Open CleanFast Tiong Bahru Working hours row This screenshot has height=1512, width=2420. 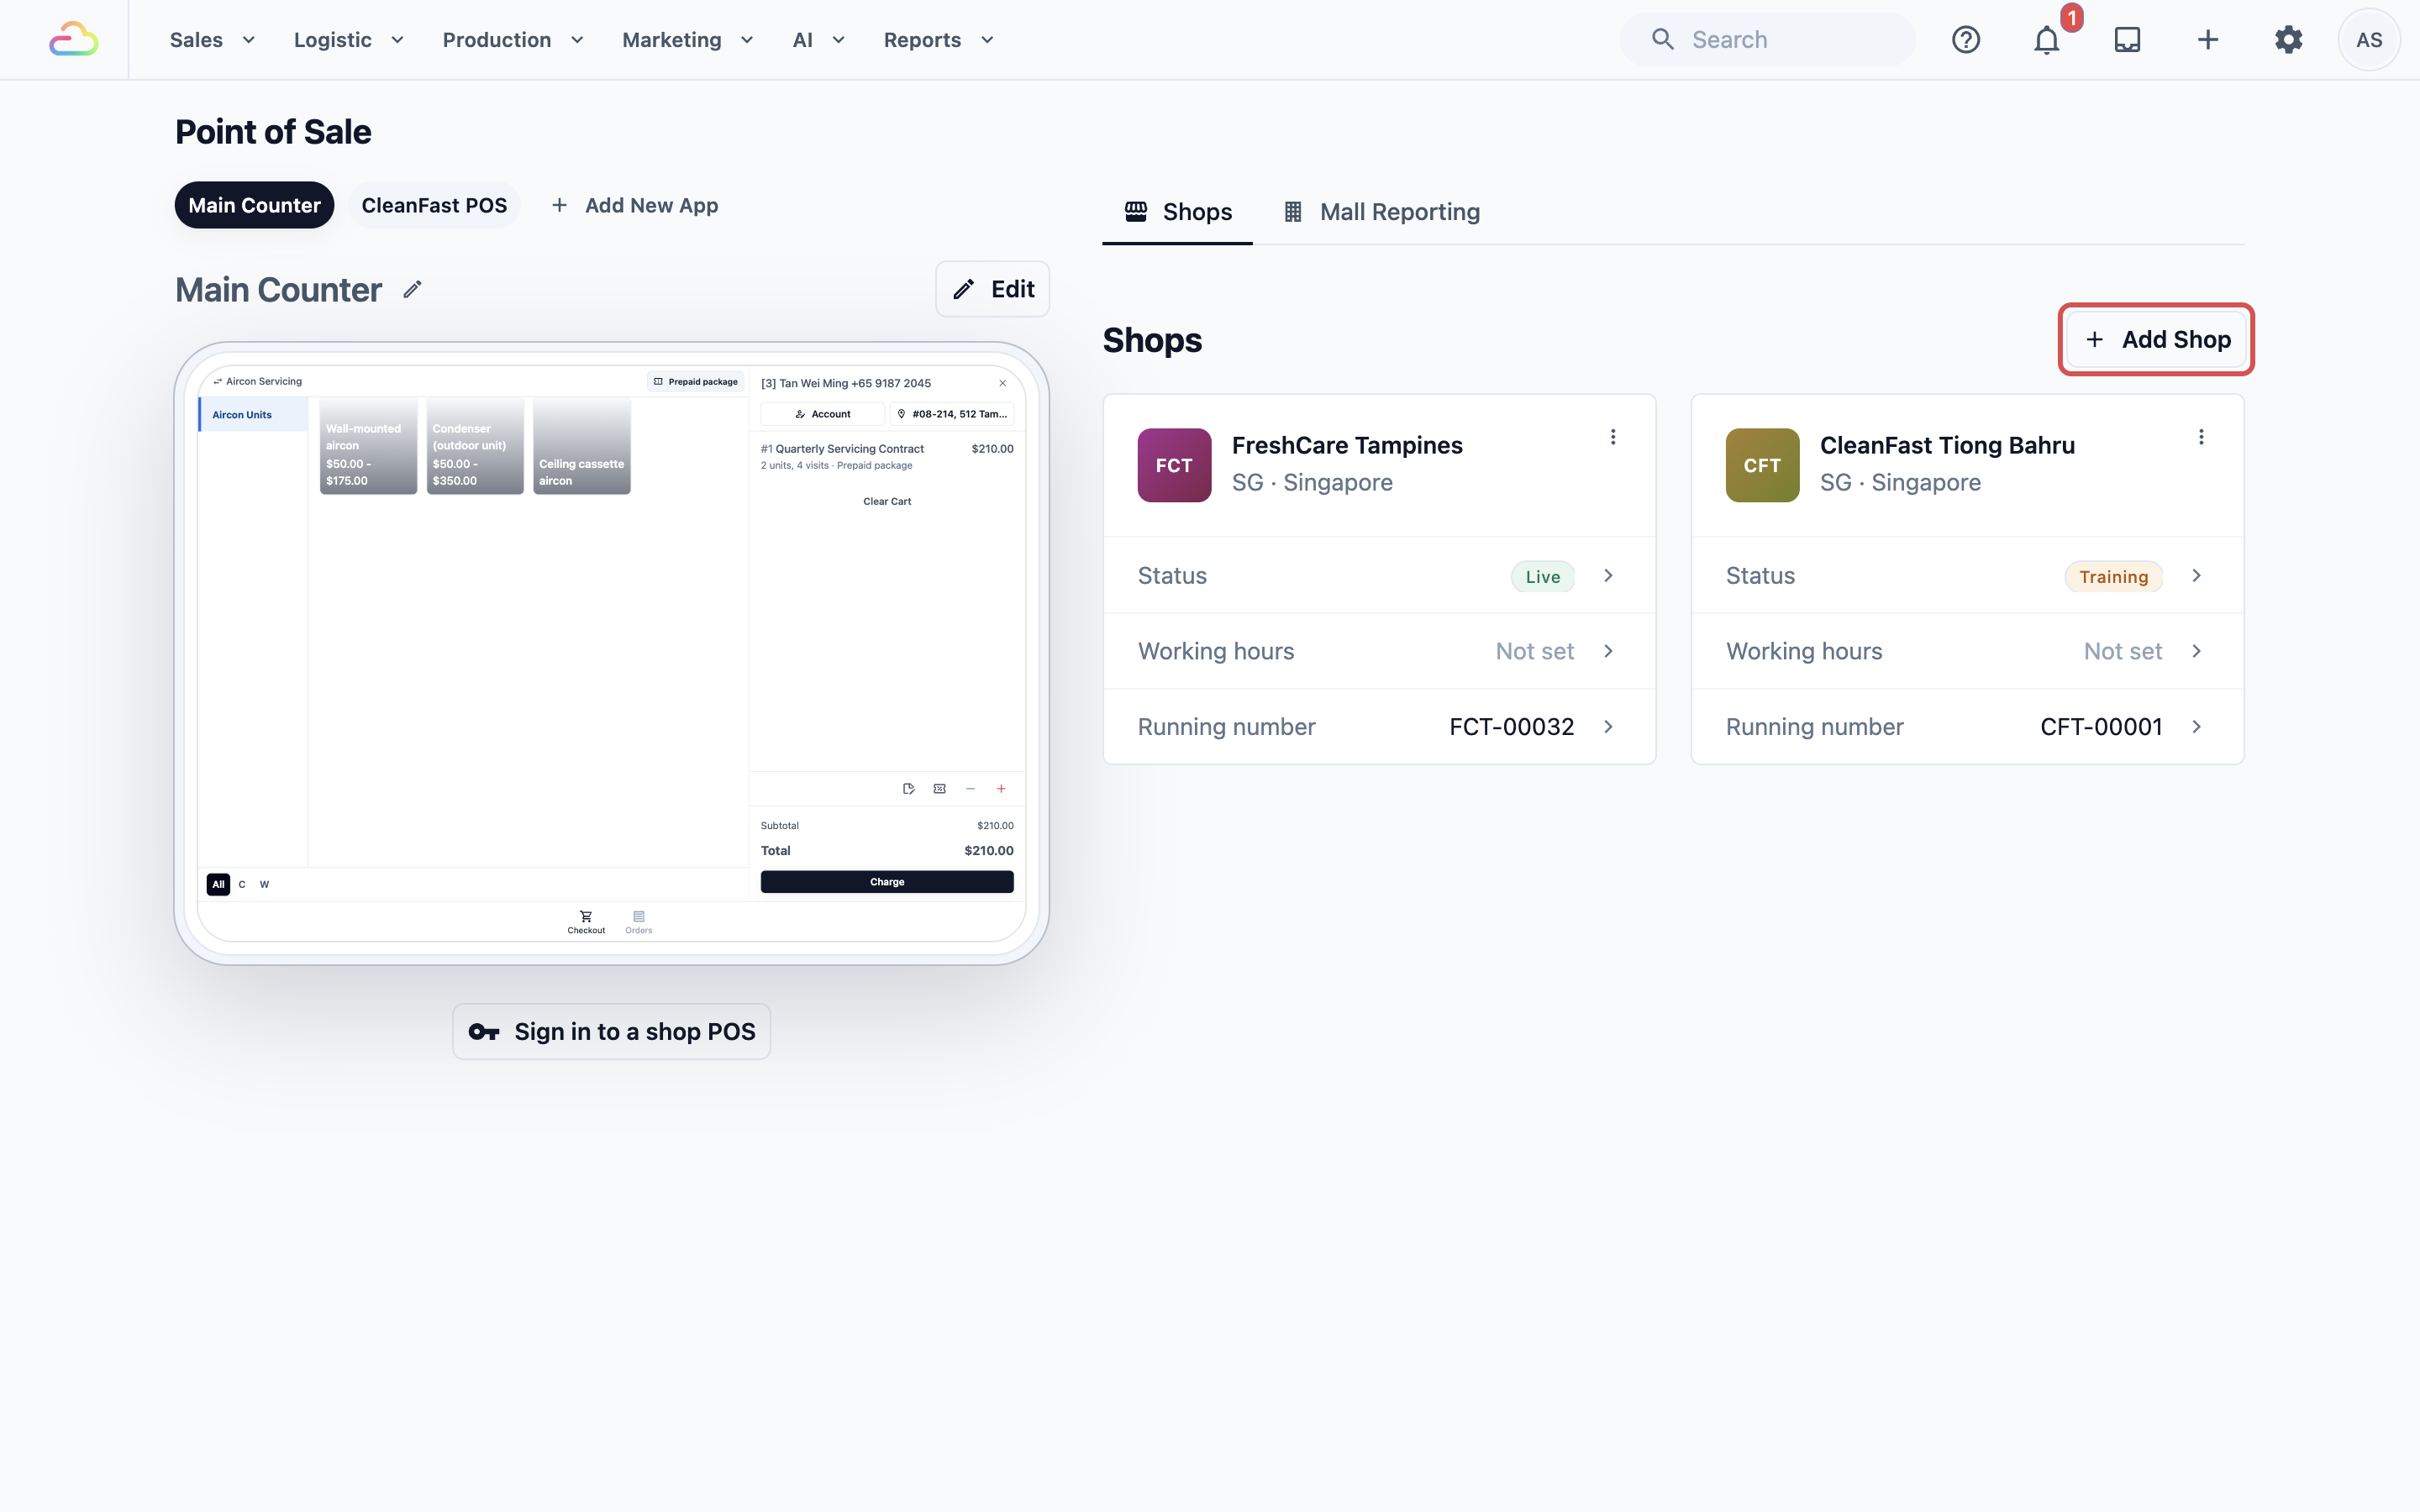tap(1967, 651)
